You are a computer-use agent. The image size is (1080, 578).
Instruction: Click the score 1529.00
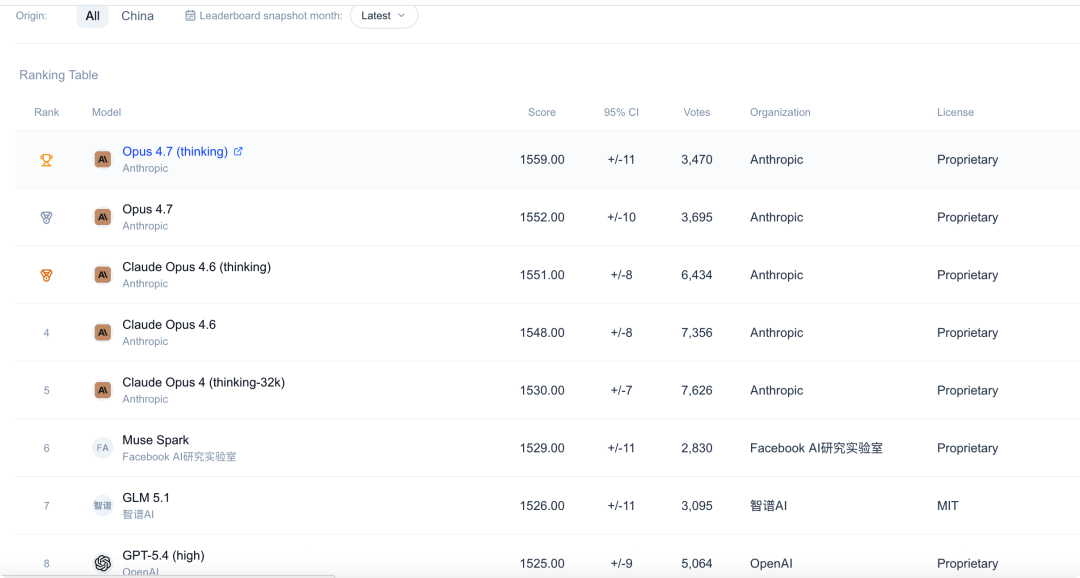(542, 448)
